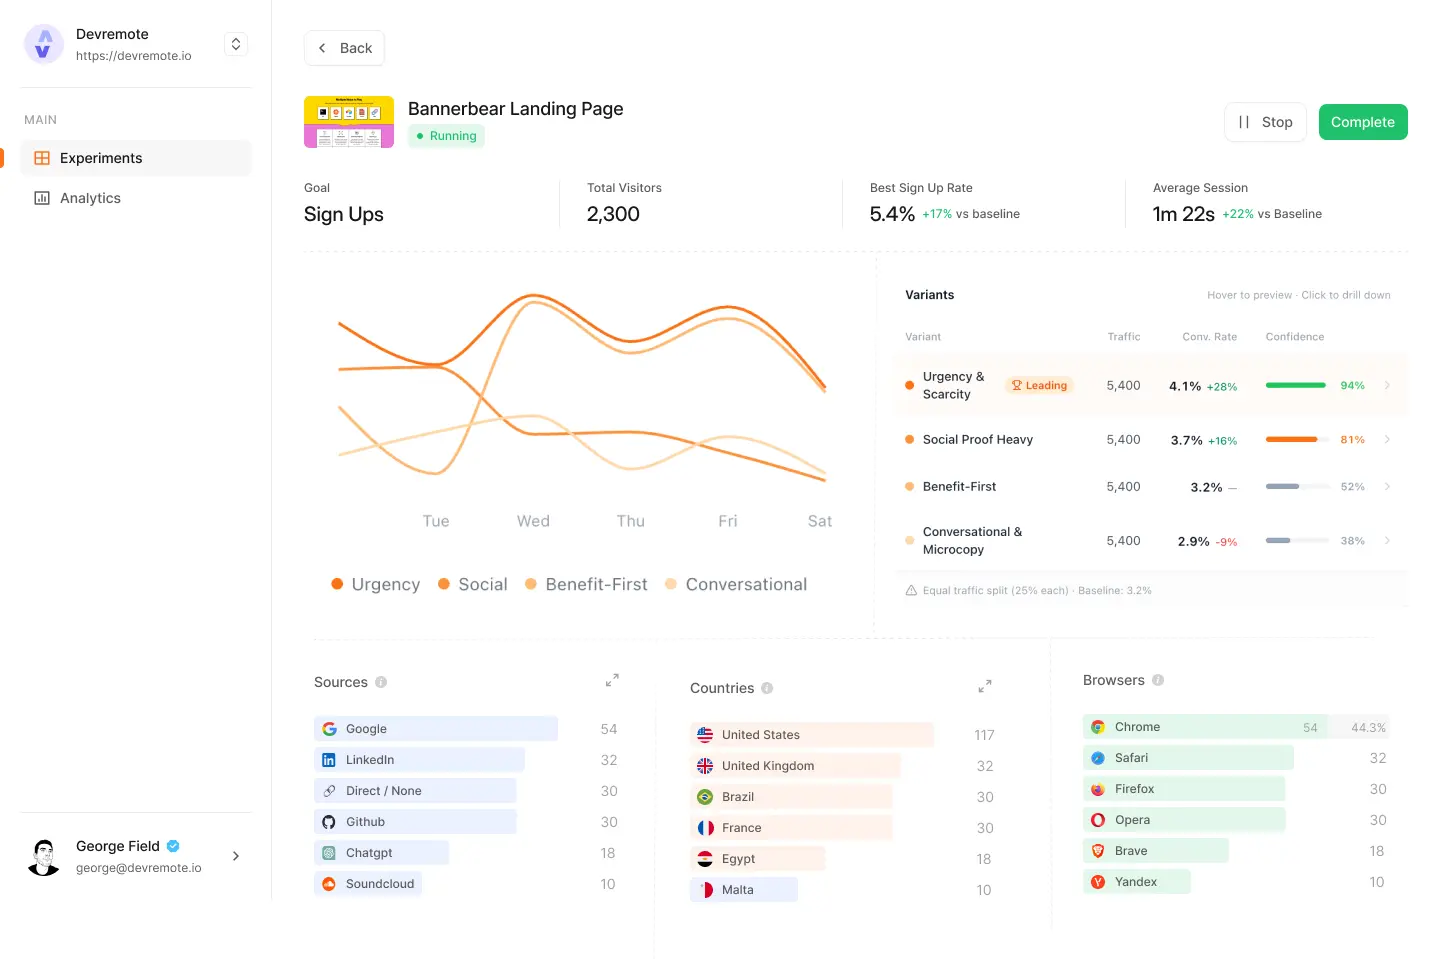This screenshot has height=959, width=1440.
Task: Click the Brazil flag icon
Action: pyautogui.click(x=705, y=797)
